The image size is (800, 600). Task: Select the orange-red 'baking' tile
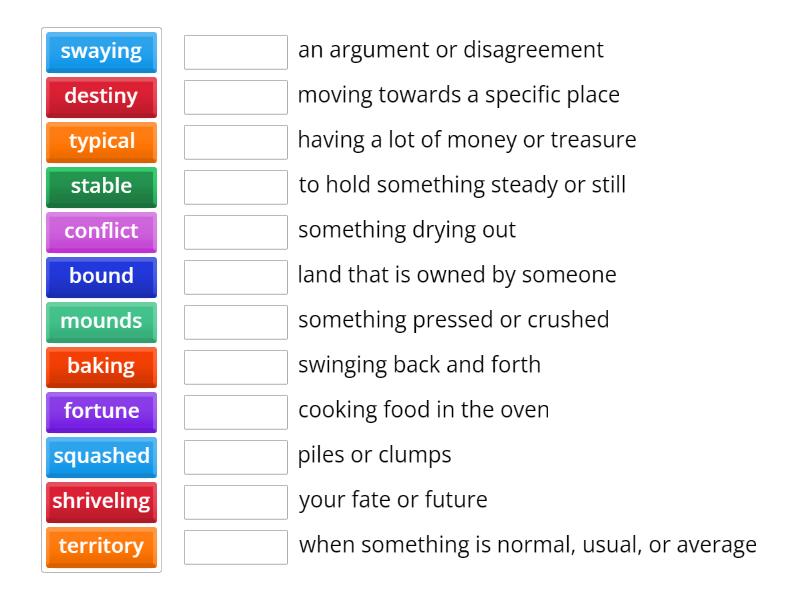pyautogui.click(x=101, y=367)
